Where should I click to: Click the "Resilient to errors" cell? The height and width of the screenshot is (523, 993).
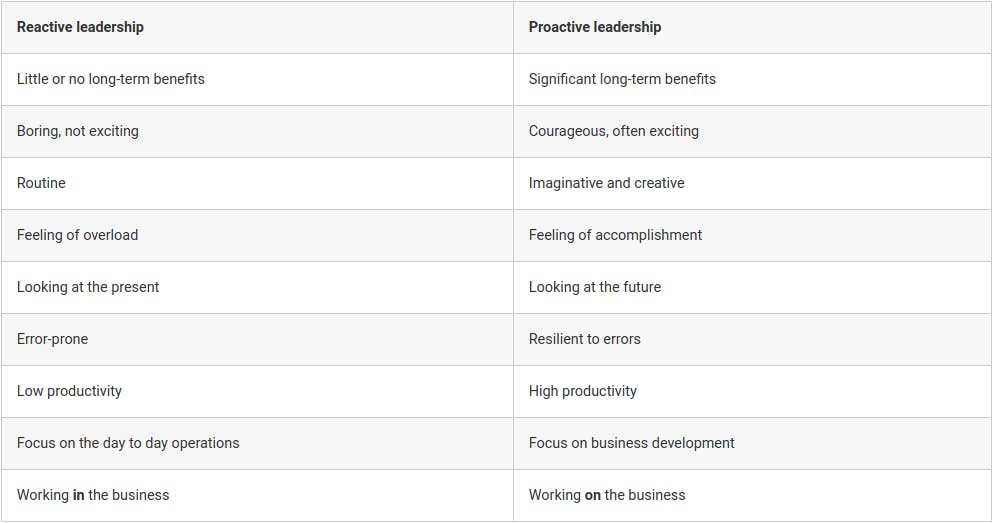752,339
